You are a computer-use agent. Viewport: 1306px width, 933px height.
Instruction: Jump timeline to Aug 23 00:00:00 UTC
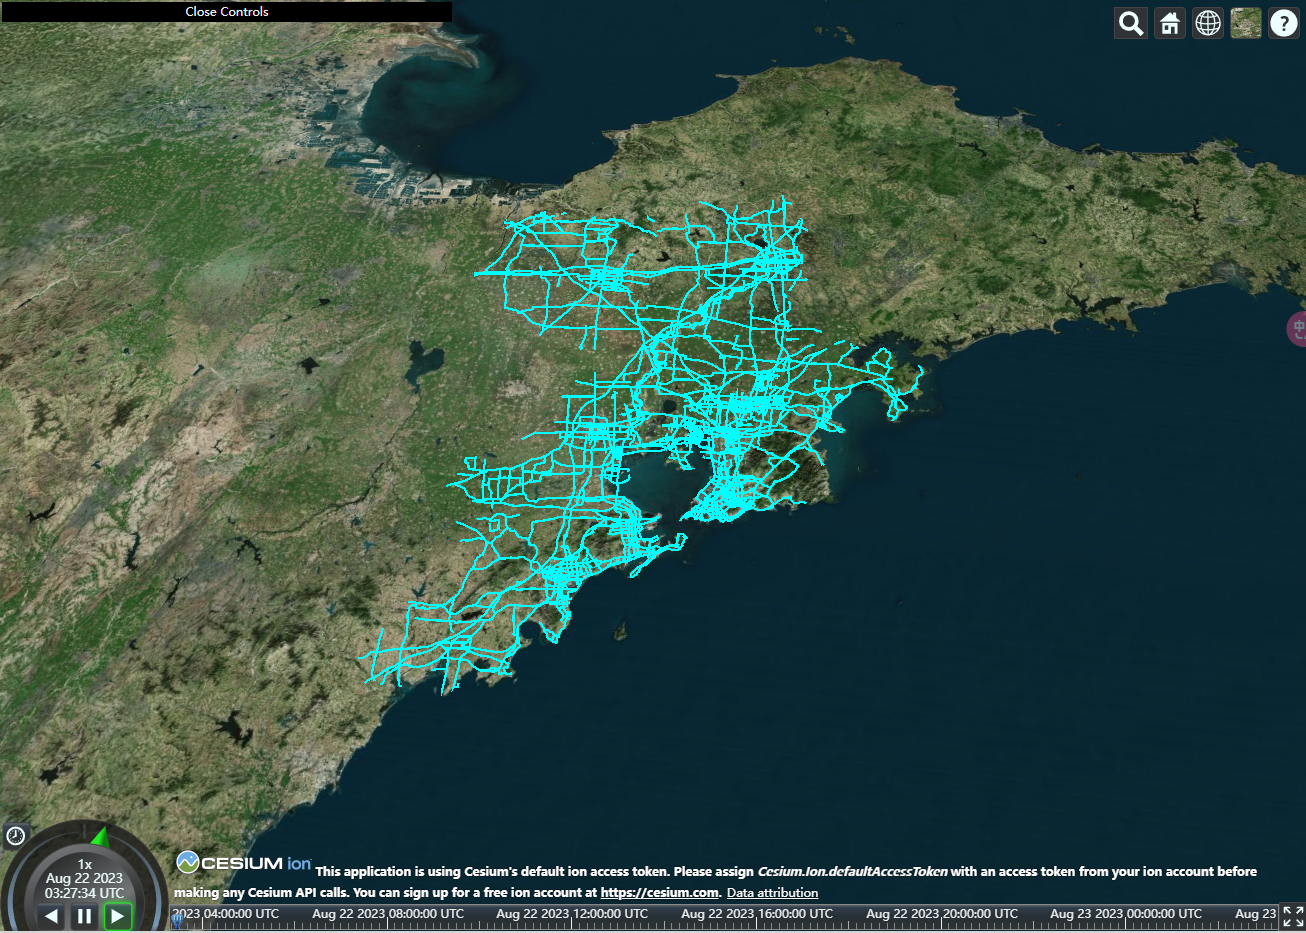click(x=1126, y=914)
